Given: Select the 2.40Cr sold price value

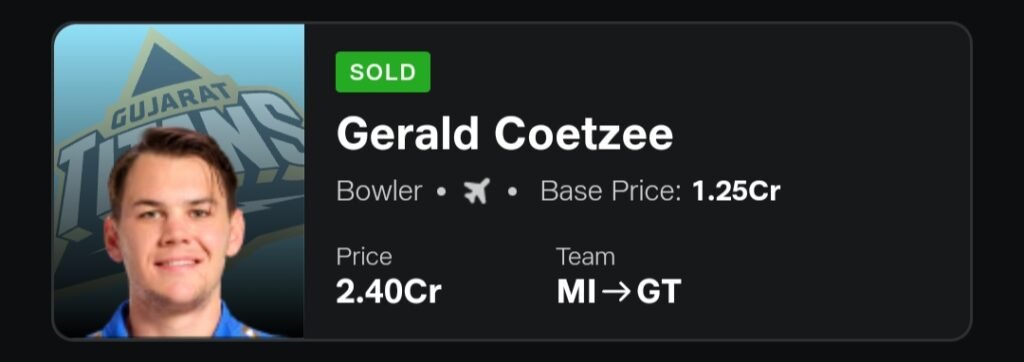Looking at the screenshot, I should [x=389, y=292].
